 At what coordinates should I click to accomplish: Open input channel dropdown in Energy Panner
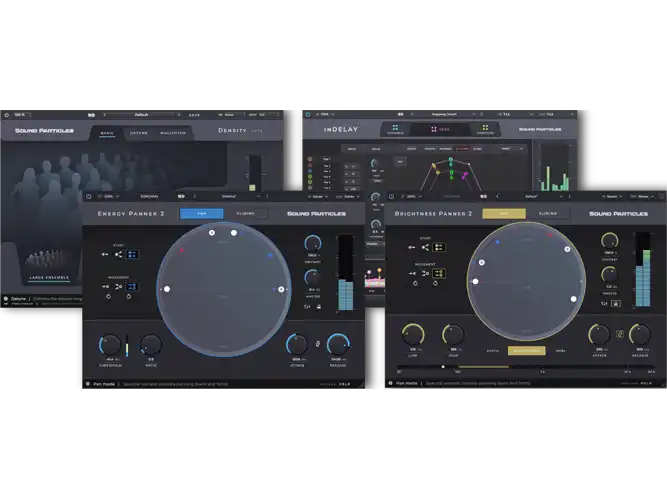[318, 197]
